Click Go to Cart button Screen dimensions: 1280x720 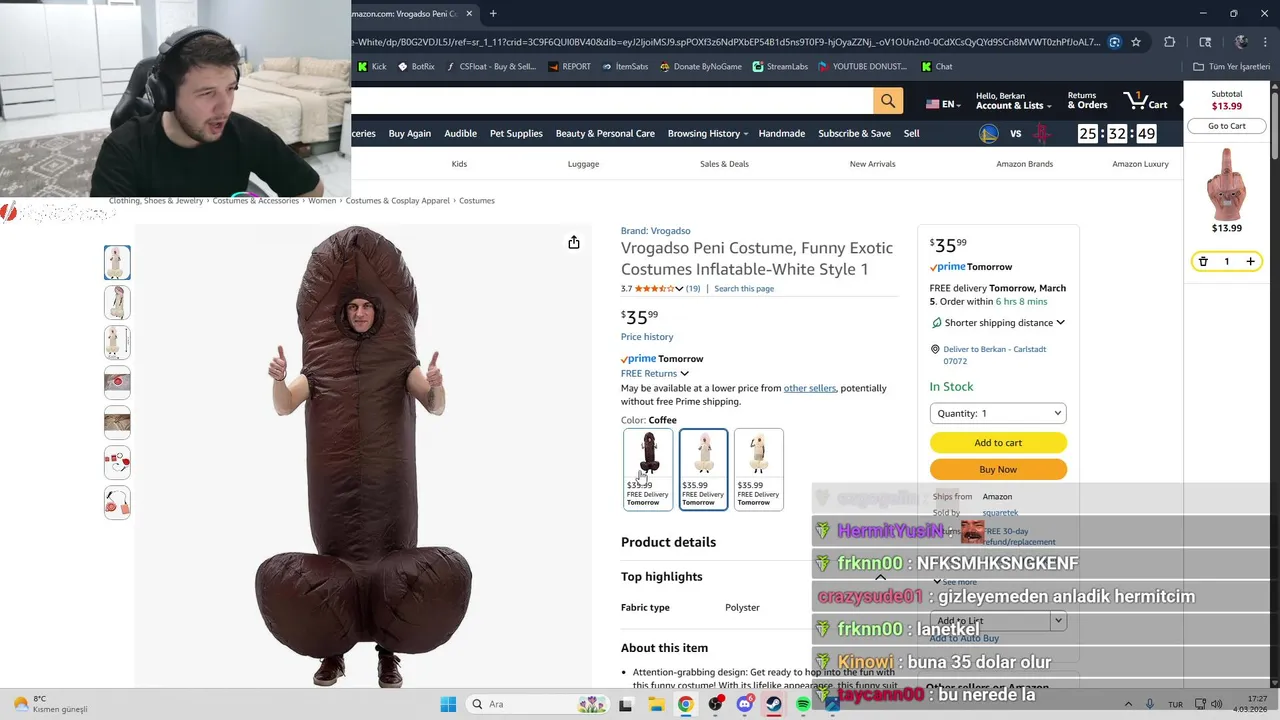(x=1226, y=126)
